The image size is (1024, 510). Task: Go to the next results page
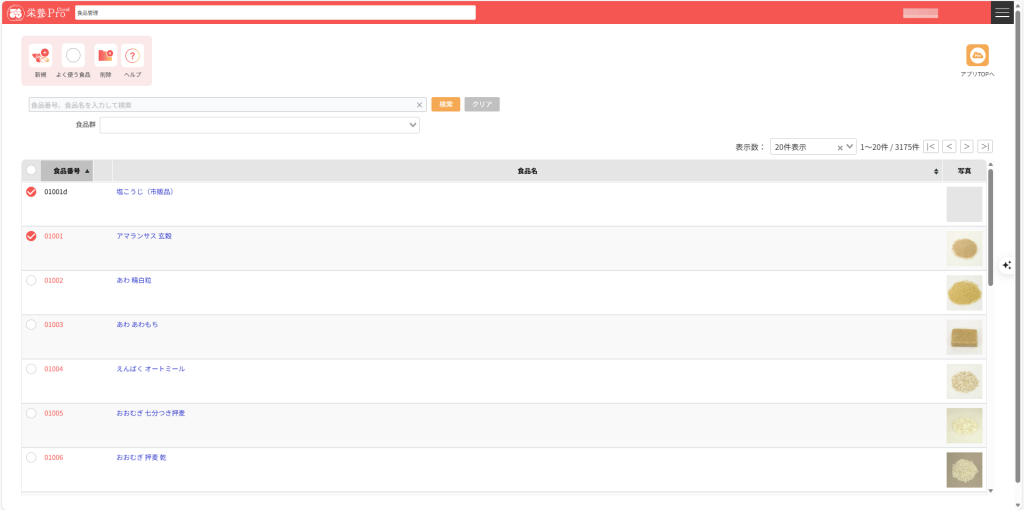point(967,146)
